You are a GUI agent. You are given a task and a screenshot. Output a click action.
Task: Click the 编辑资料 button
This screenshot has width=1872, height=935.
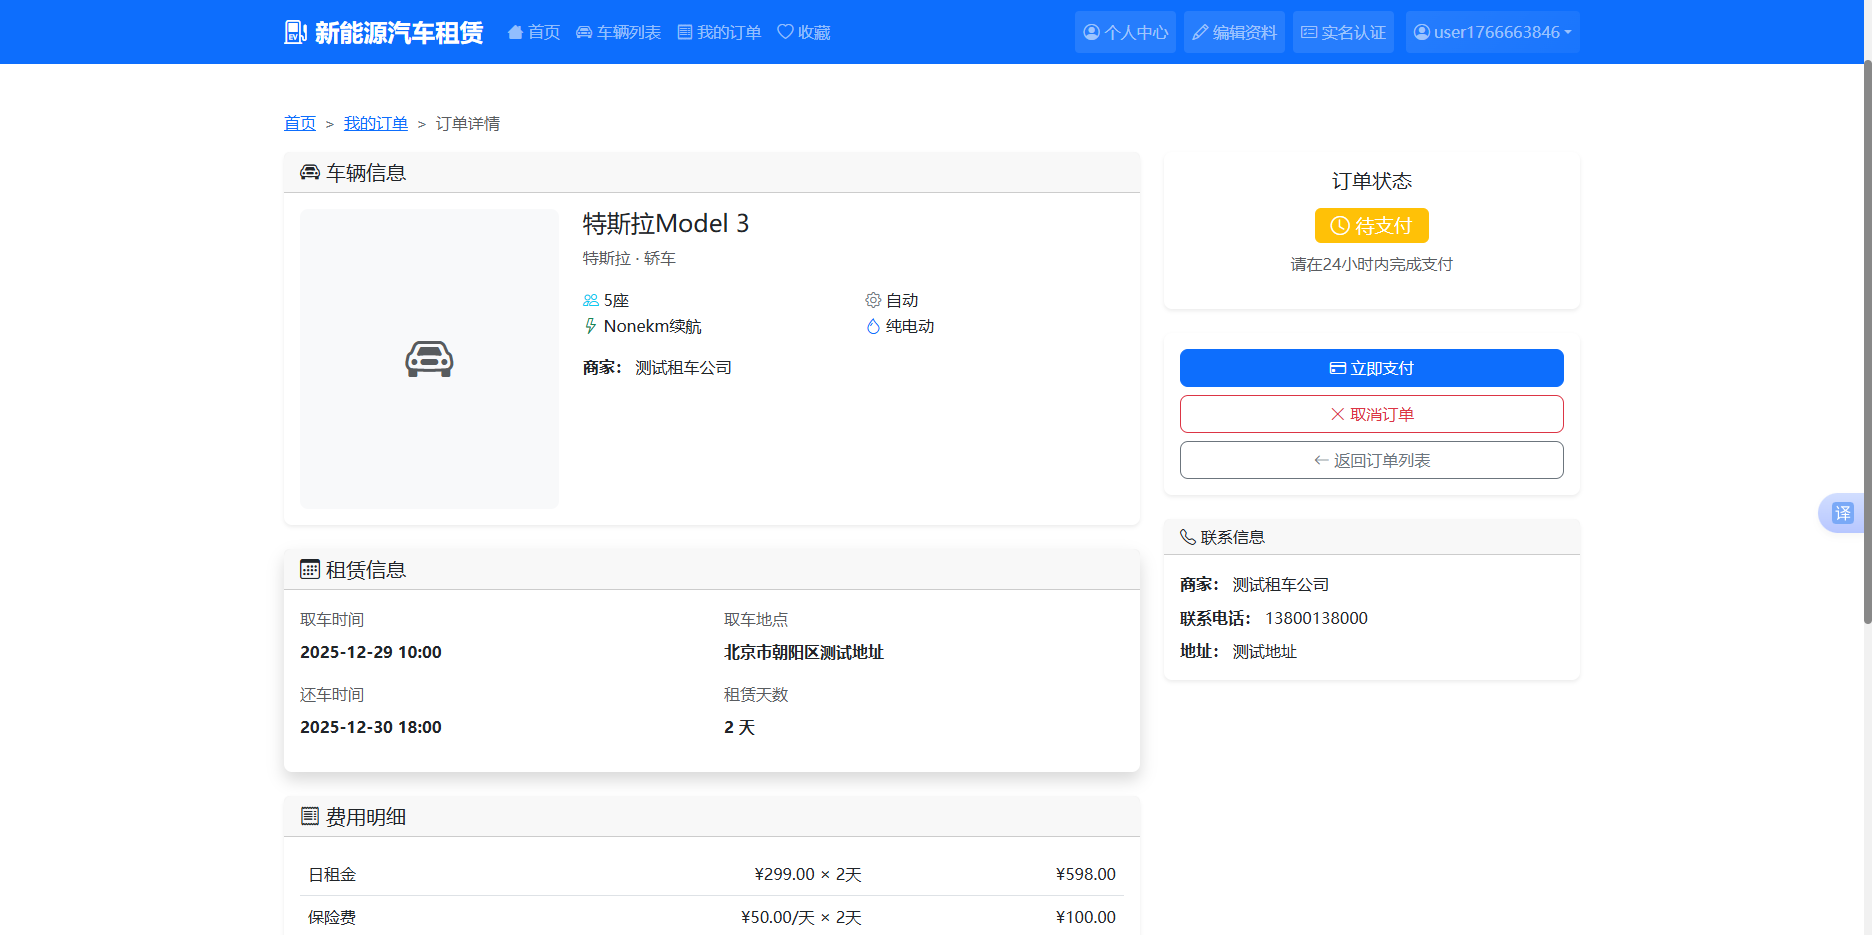[x=1234, y=32]
